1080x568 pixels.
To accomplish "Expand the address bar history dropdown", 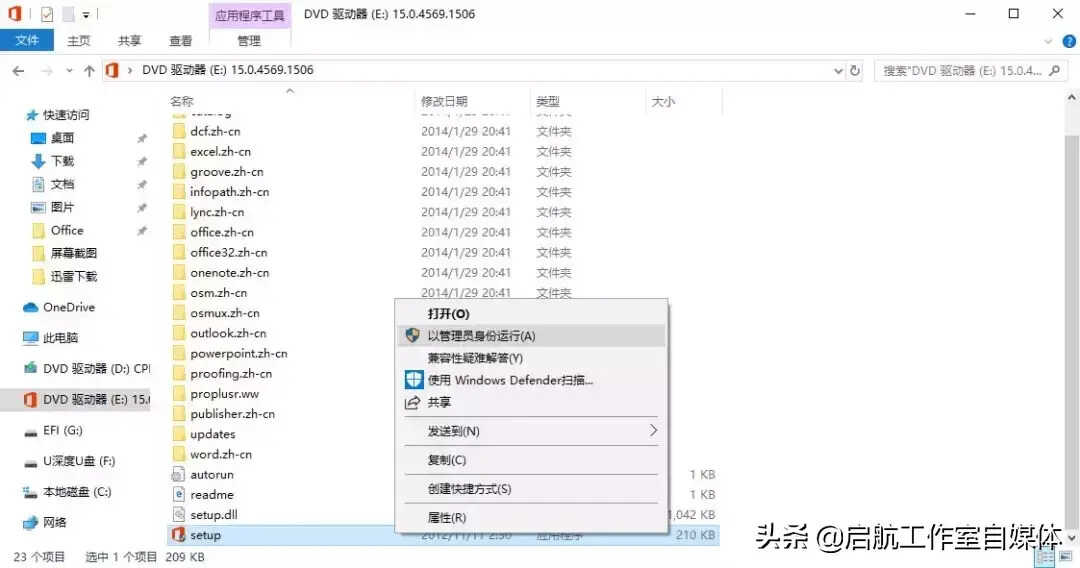I will pos(838,71).
